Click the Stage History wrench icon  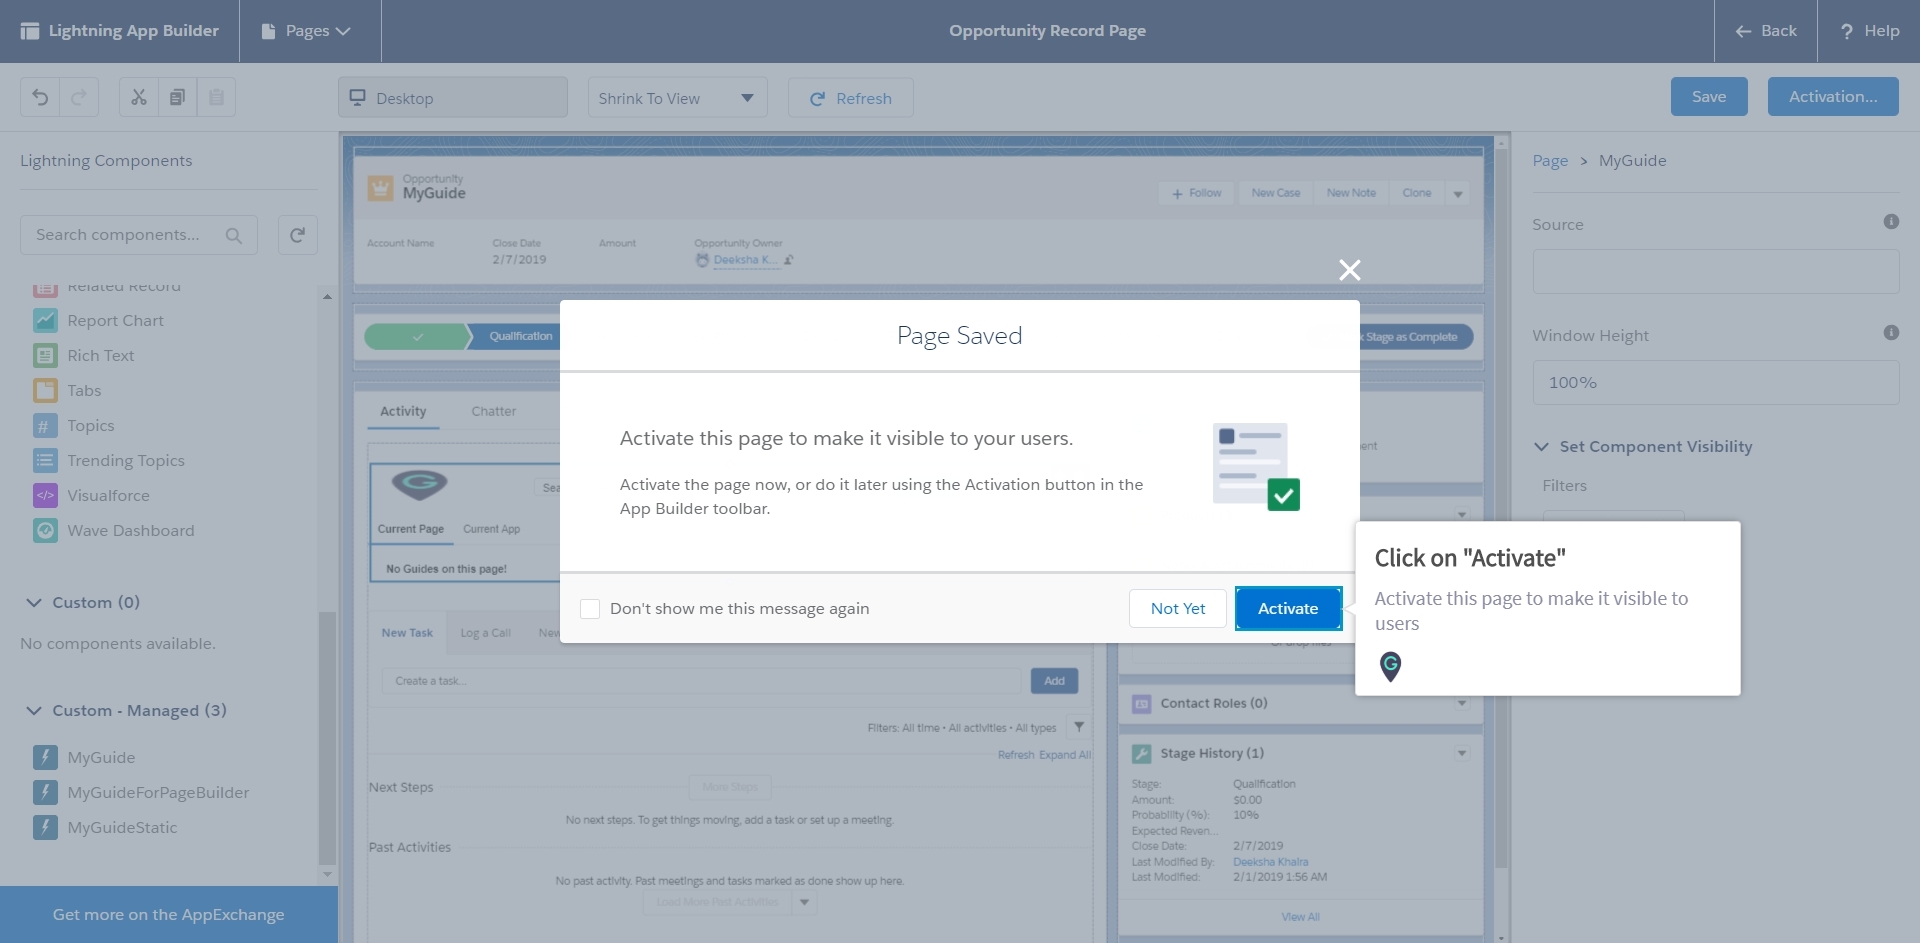tap(1141, 754)
